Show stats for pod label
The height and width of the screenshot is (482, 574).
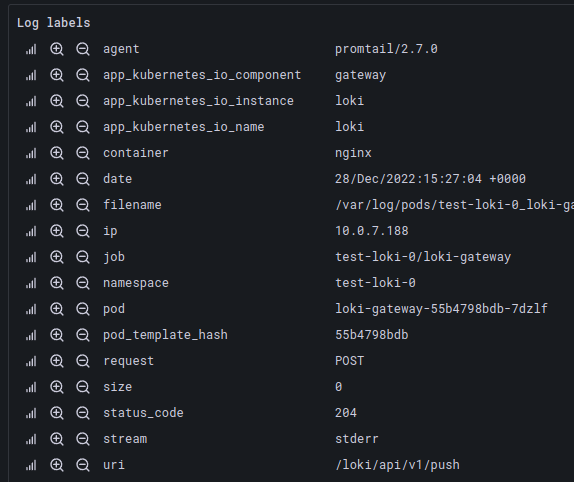click(31, 309)
